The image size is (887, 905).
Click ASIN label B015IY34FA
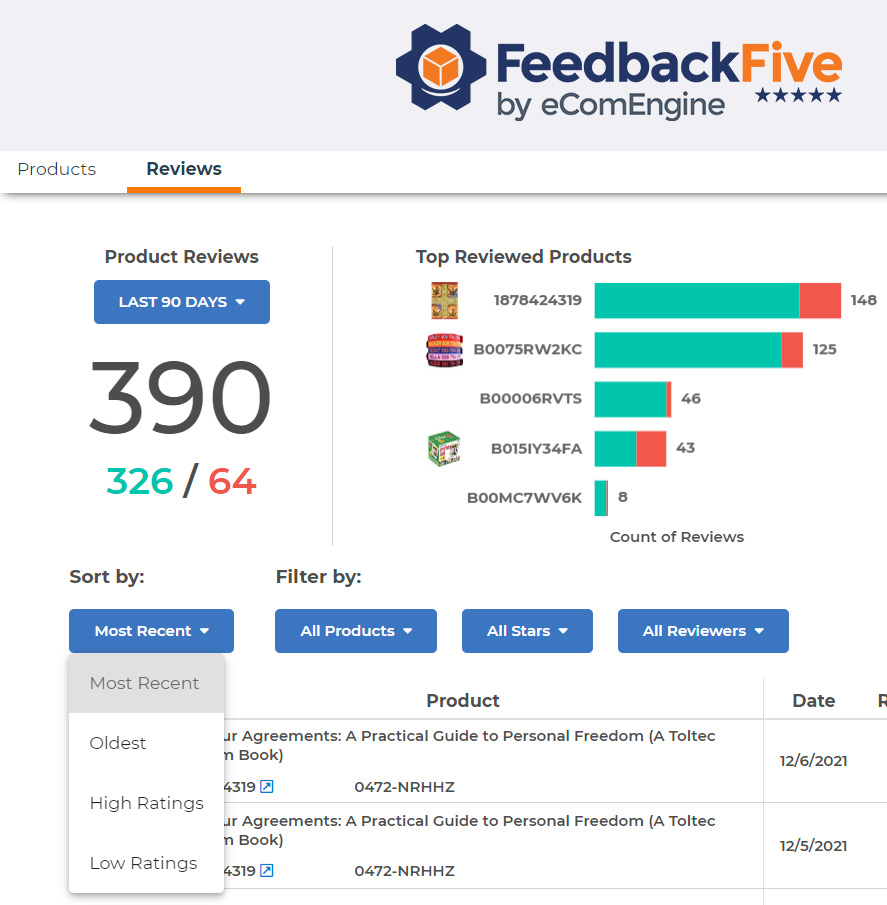coord(536,448)
